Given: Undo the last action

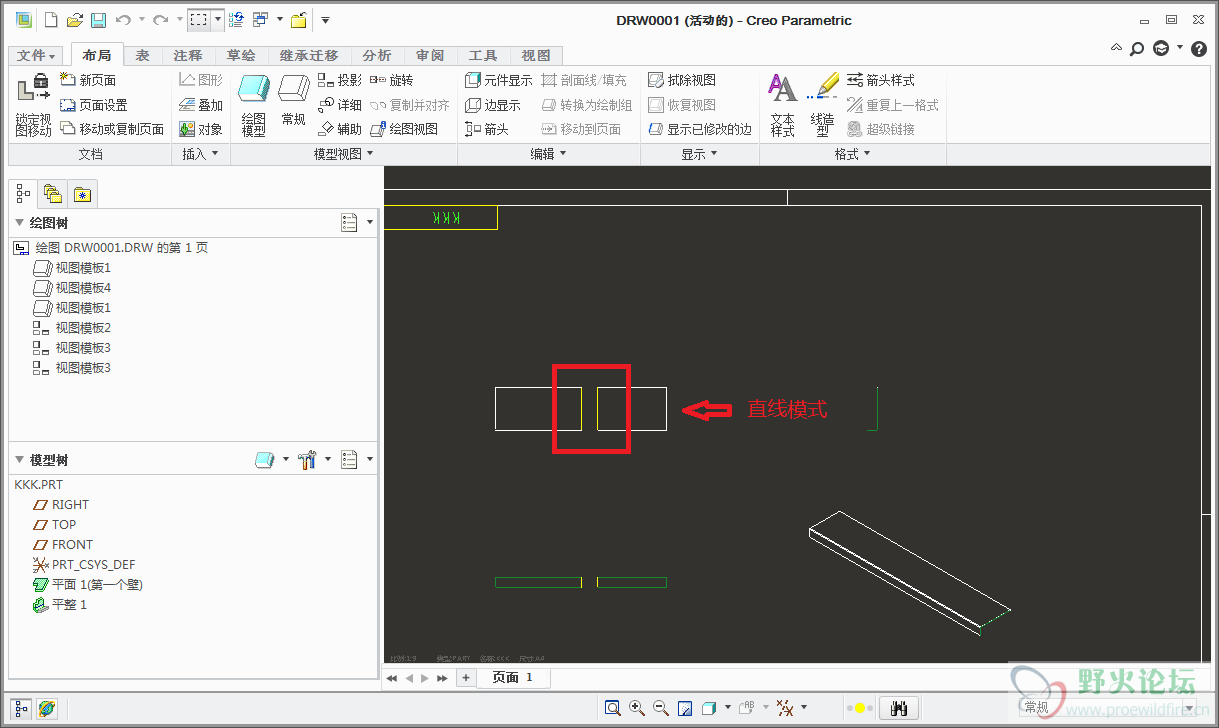Looking at the screenshot, I should coord(123,19).
